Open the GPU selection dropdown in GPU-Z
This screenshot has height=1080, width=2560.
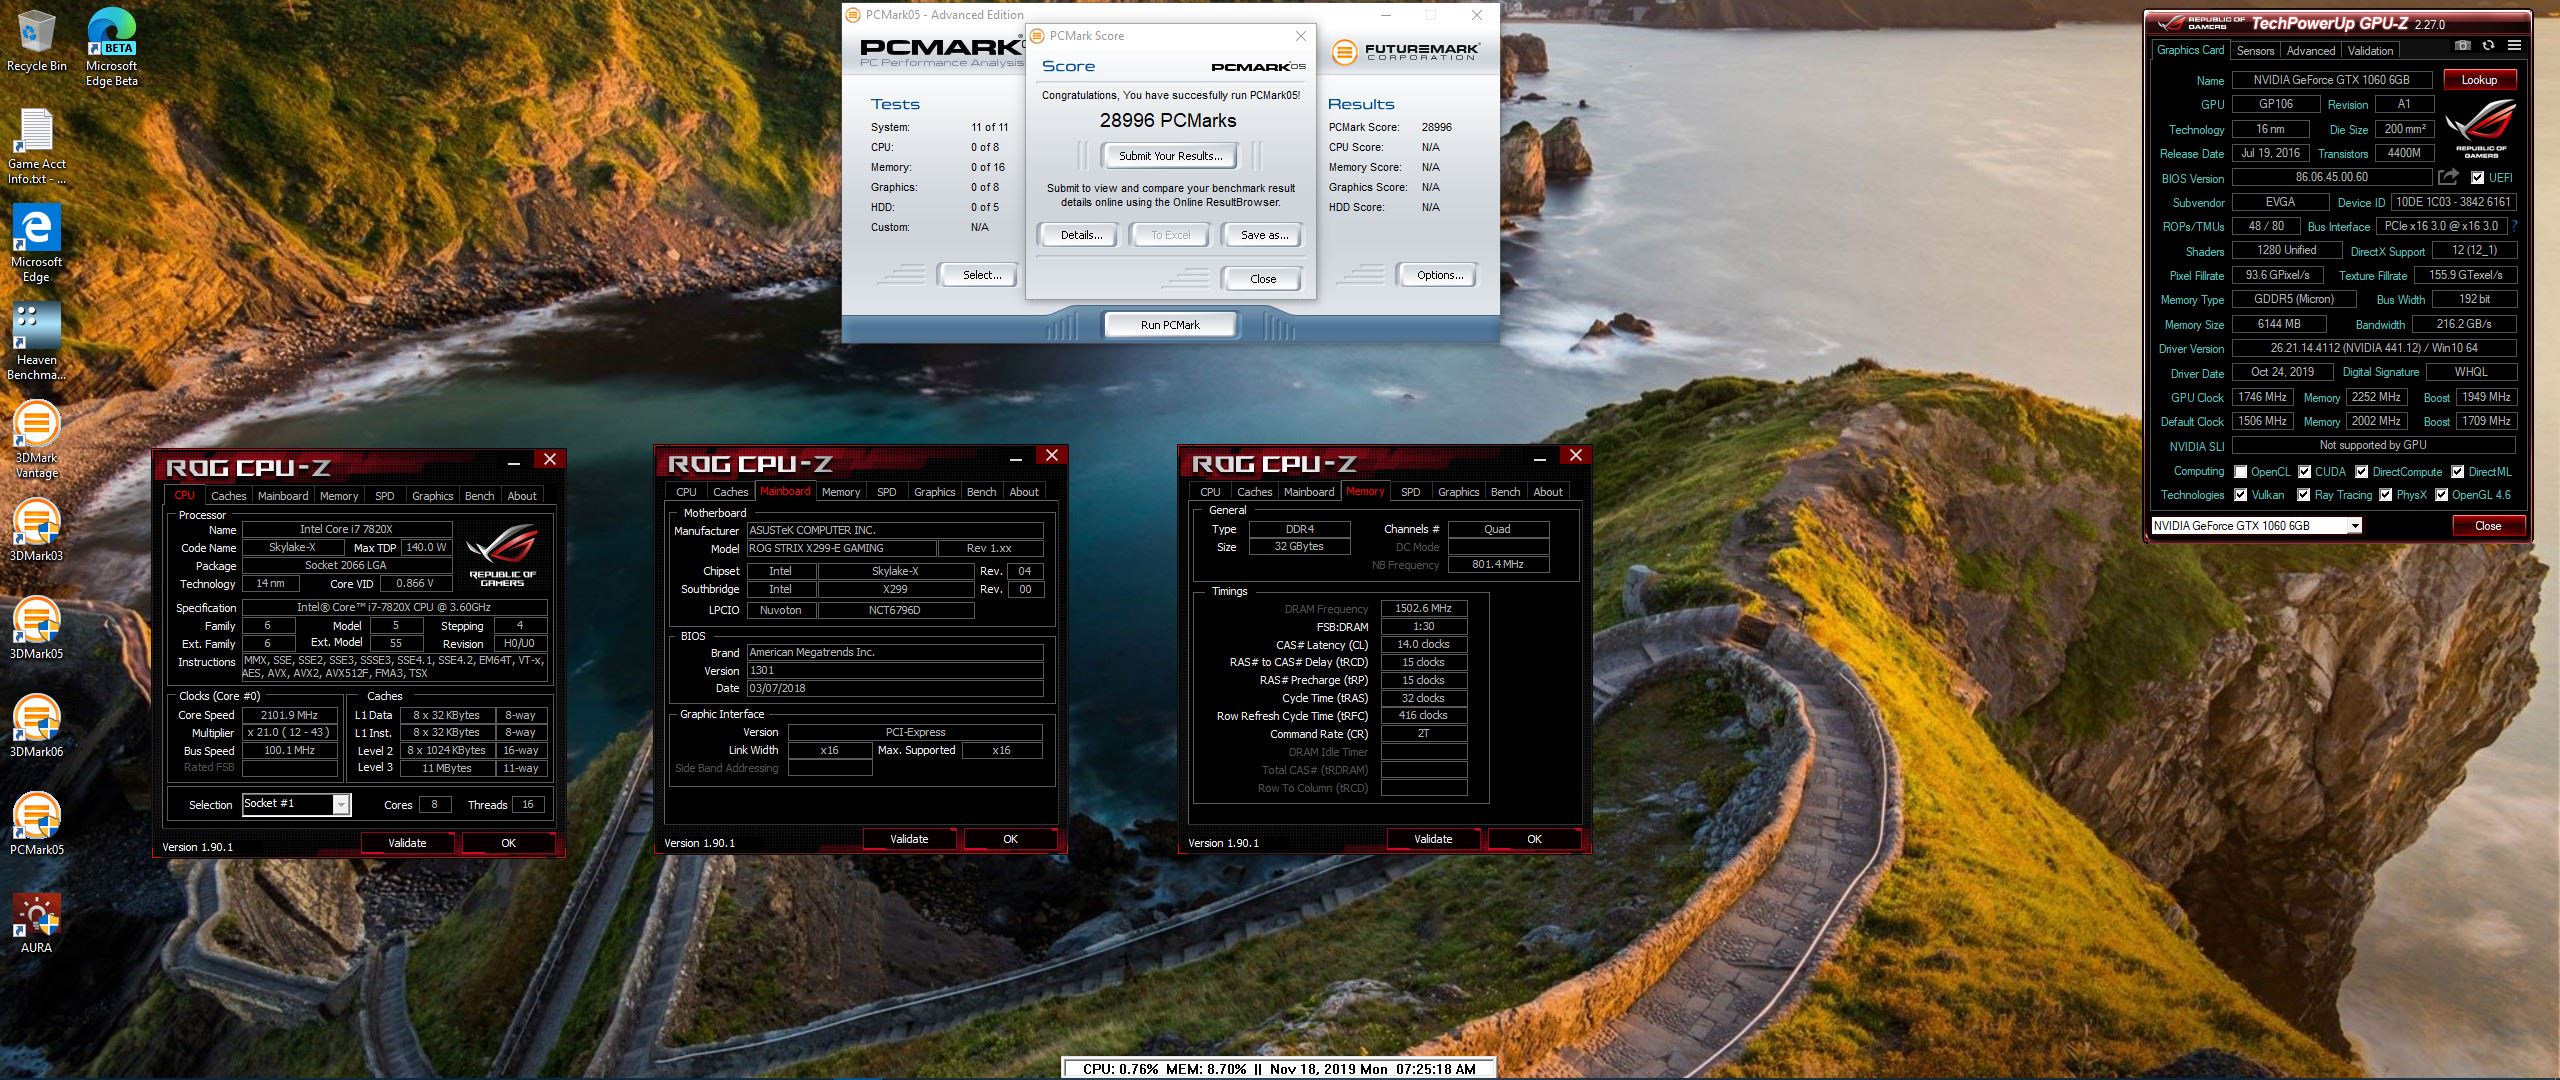pyautogui.click(x=2257, y=526)
